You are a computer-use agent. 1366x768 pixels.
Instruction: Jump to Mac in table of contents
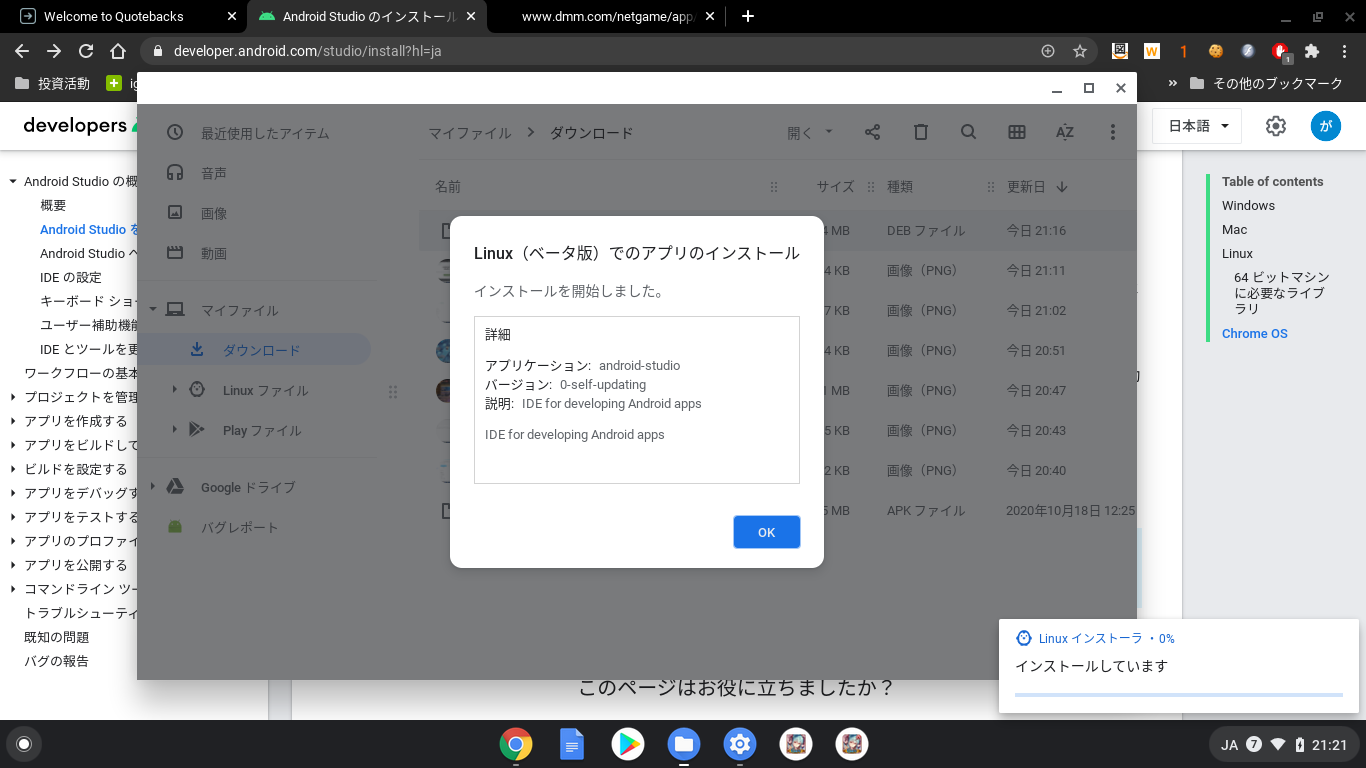tap(1234, 229)
